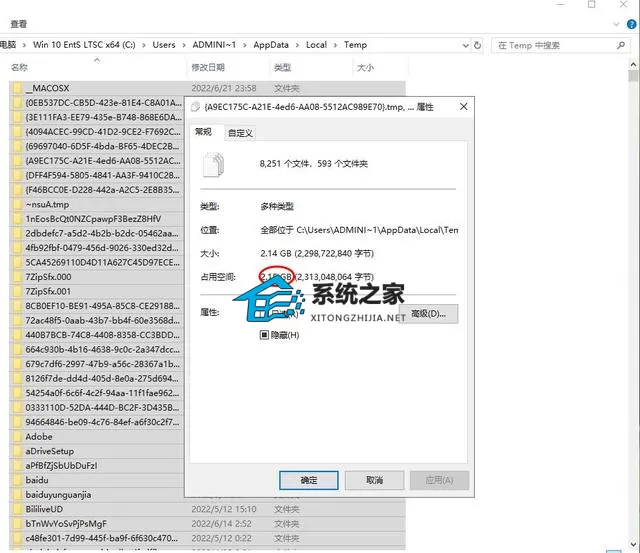Click the refresh icon beside address bar
This screenshot has height=553, width=640.
[x=477, y=45]
